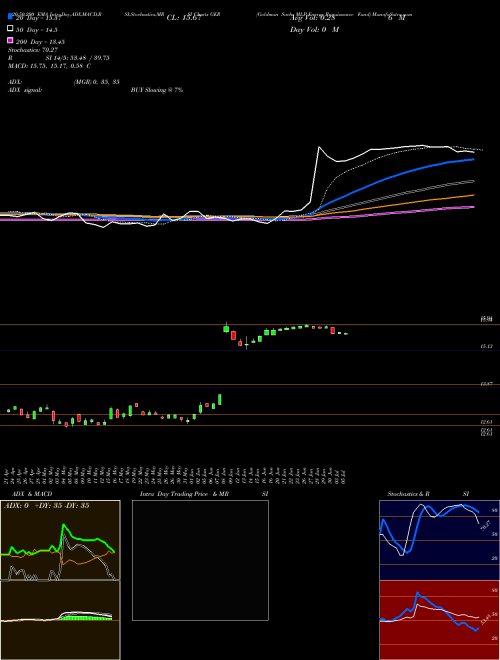Click the magenta 200 Day legend swatch

coord(10,40)
